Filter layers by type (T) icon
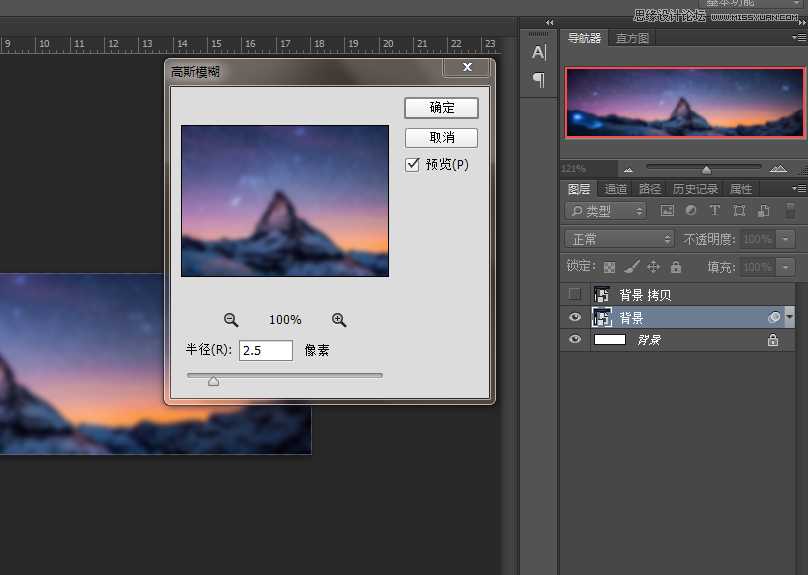The image size is (808, 575). (714, 211)
